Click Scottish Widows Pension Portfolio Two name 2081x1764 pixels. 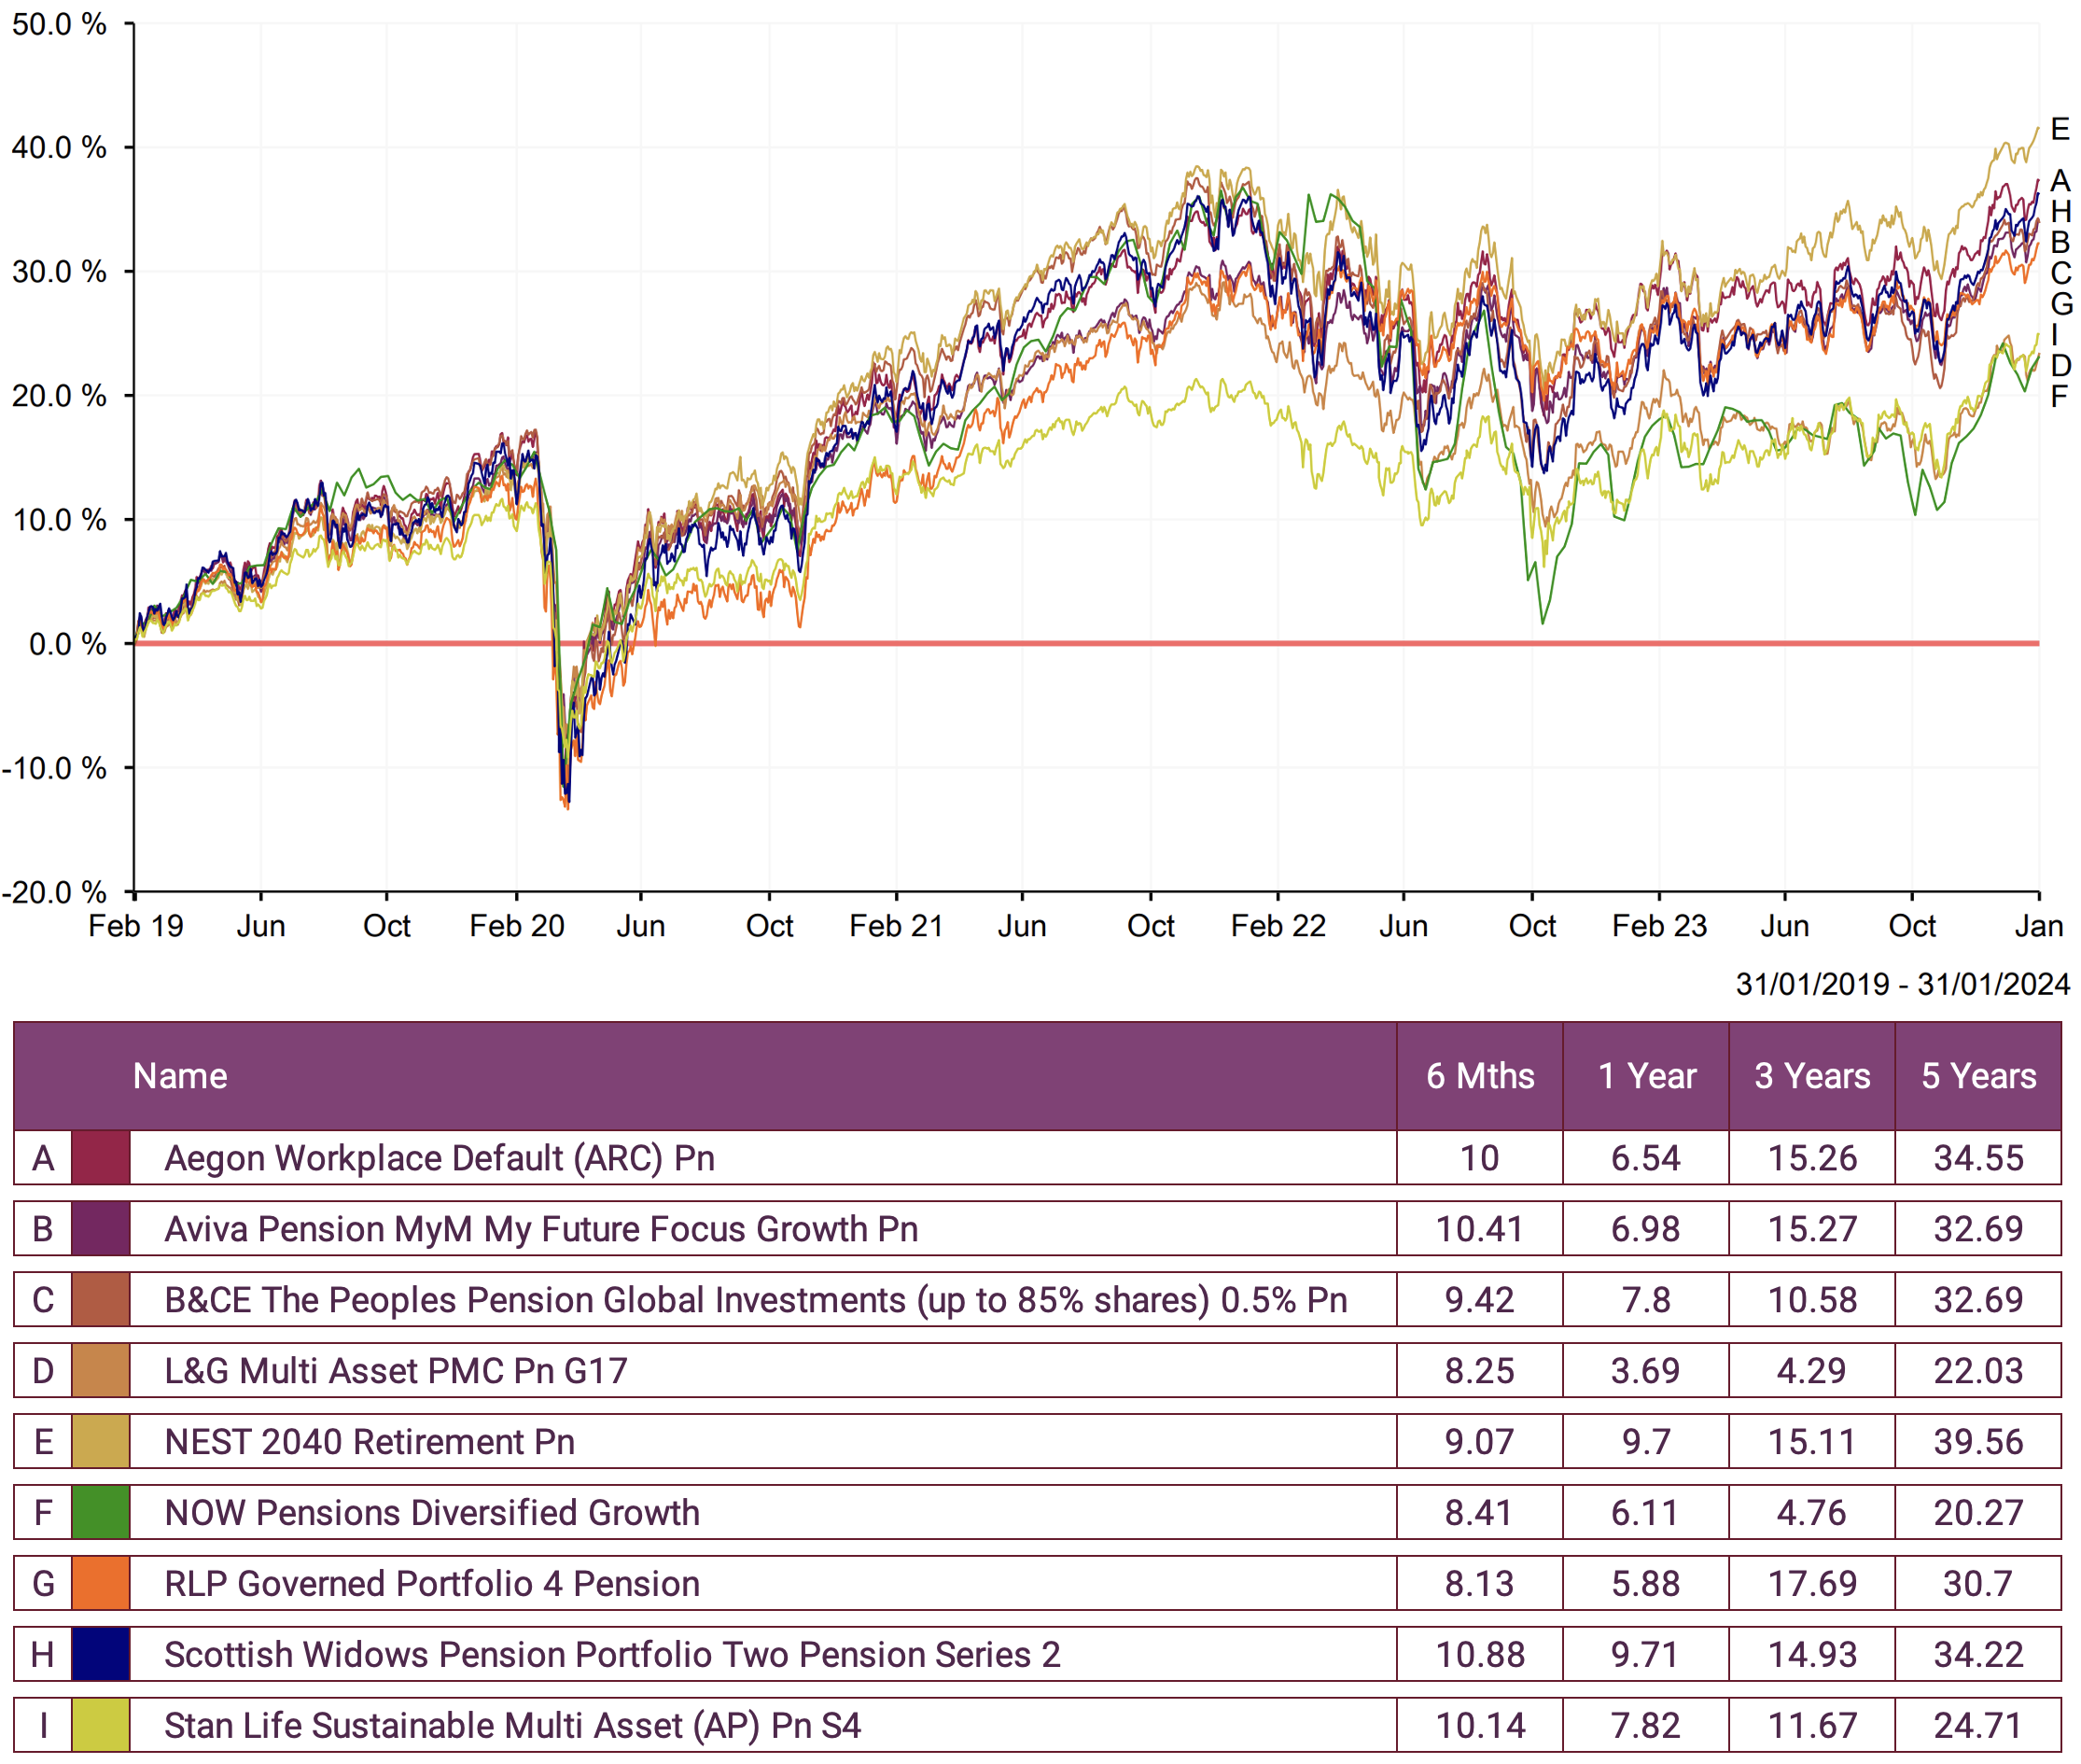pos(612,1655)
